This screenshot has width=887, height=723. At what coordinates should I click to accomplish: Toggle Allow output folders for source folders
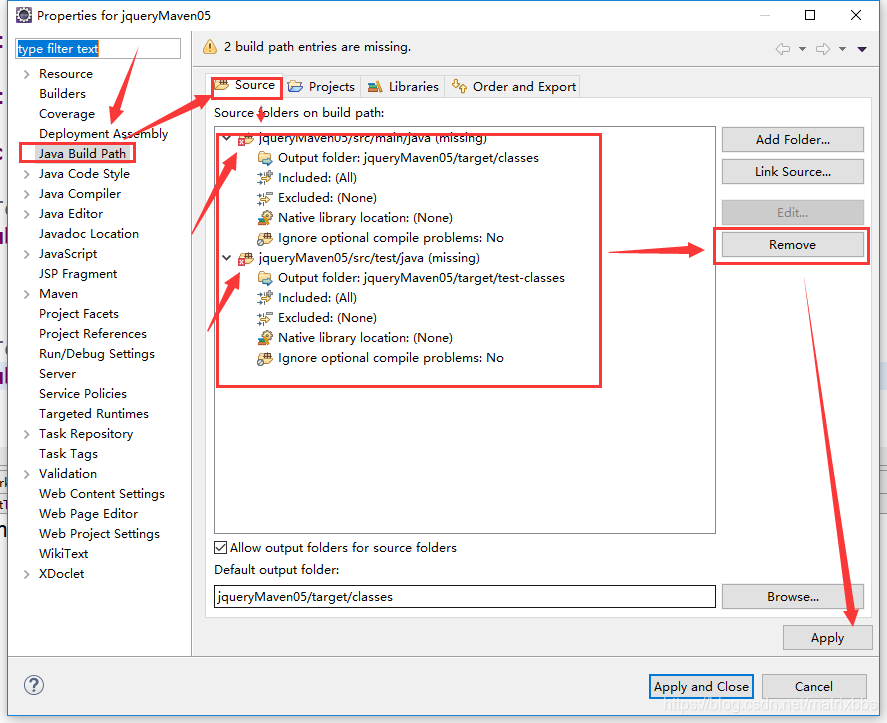point(221,548)
